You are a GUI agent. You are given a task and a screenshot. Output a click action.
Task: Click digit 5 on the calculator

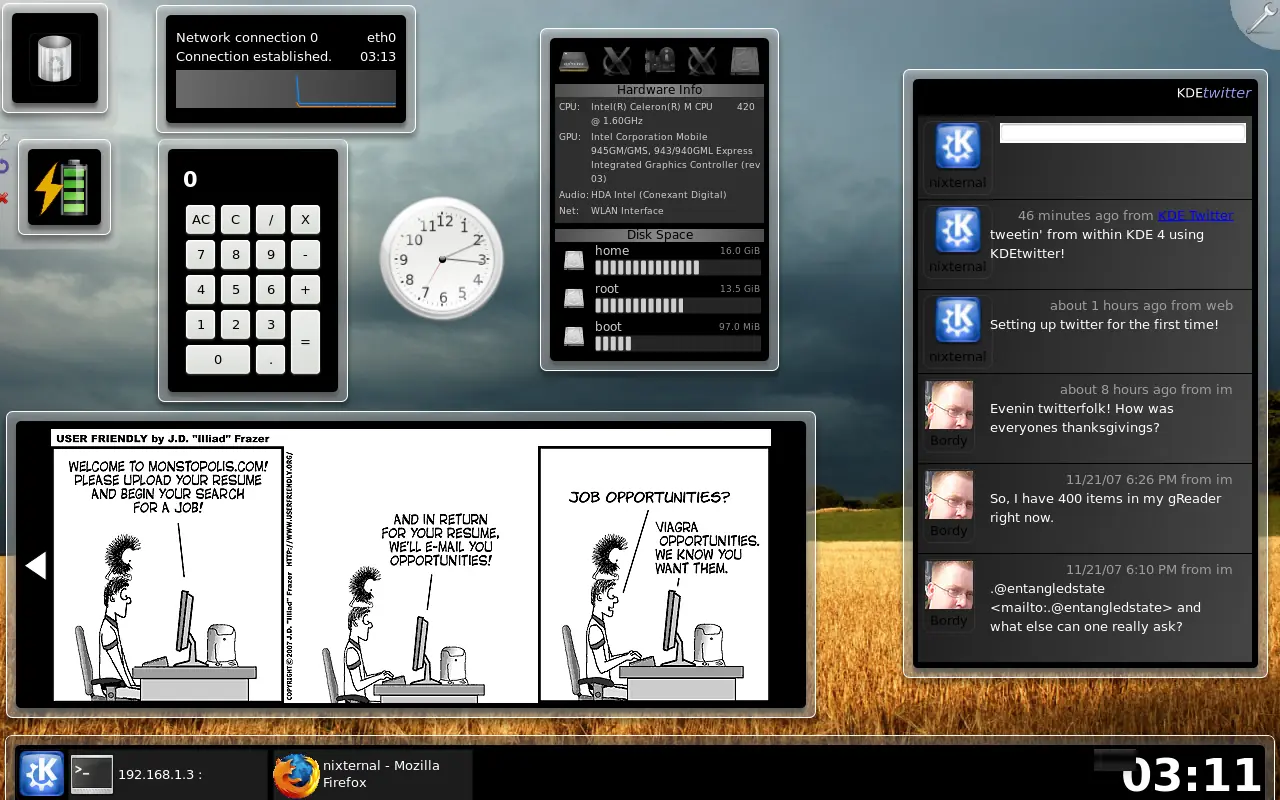[236, 290]
